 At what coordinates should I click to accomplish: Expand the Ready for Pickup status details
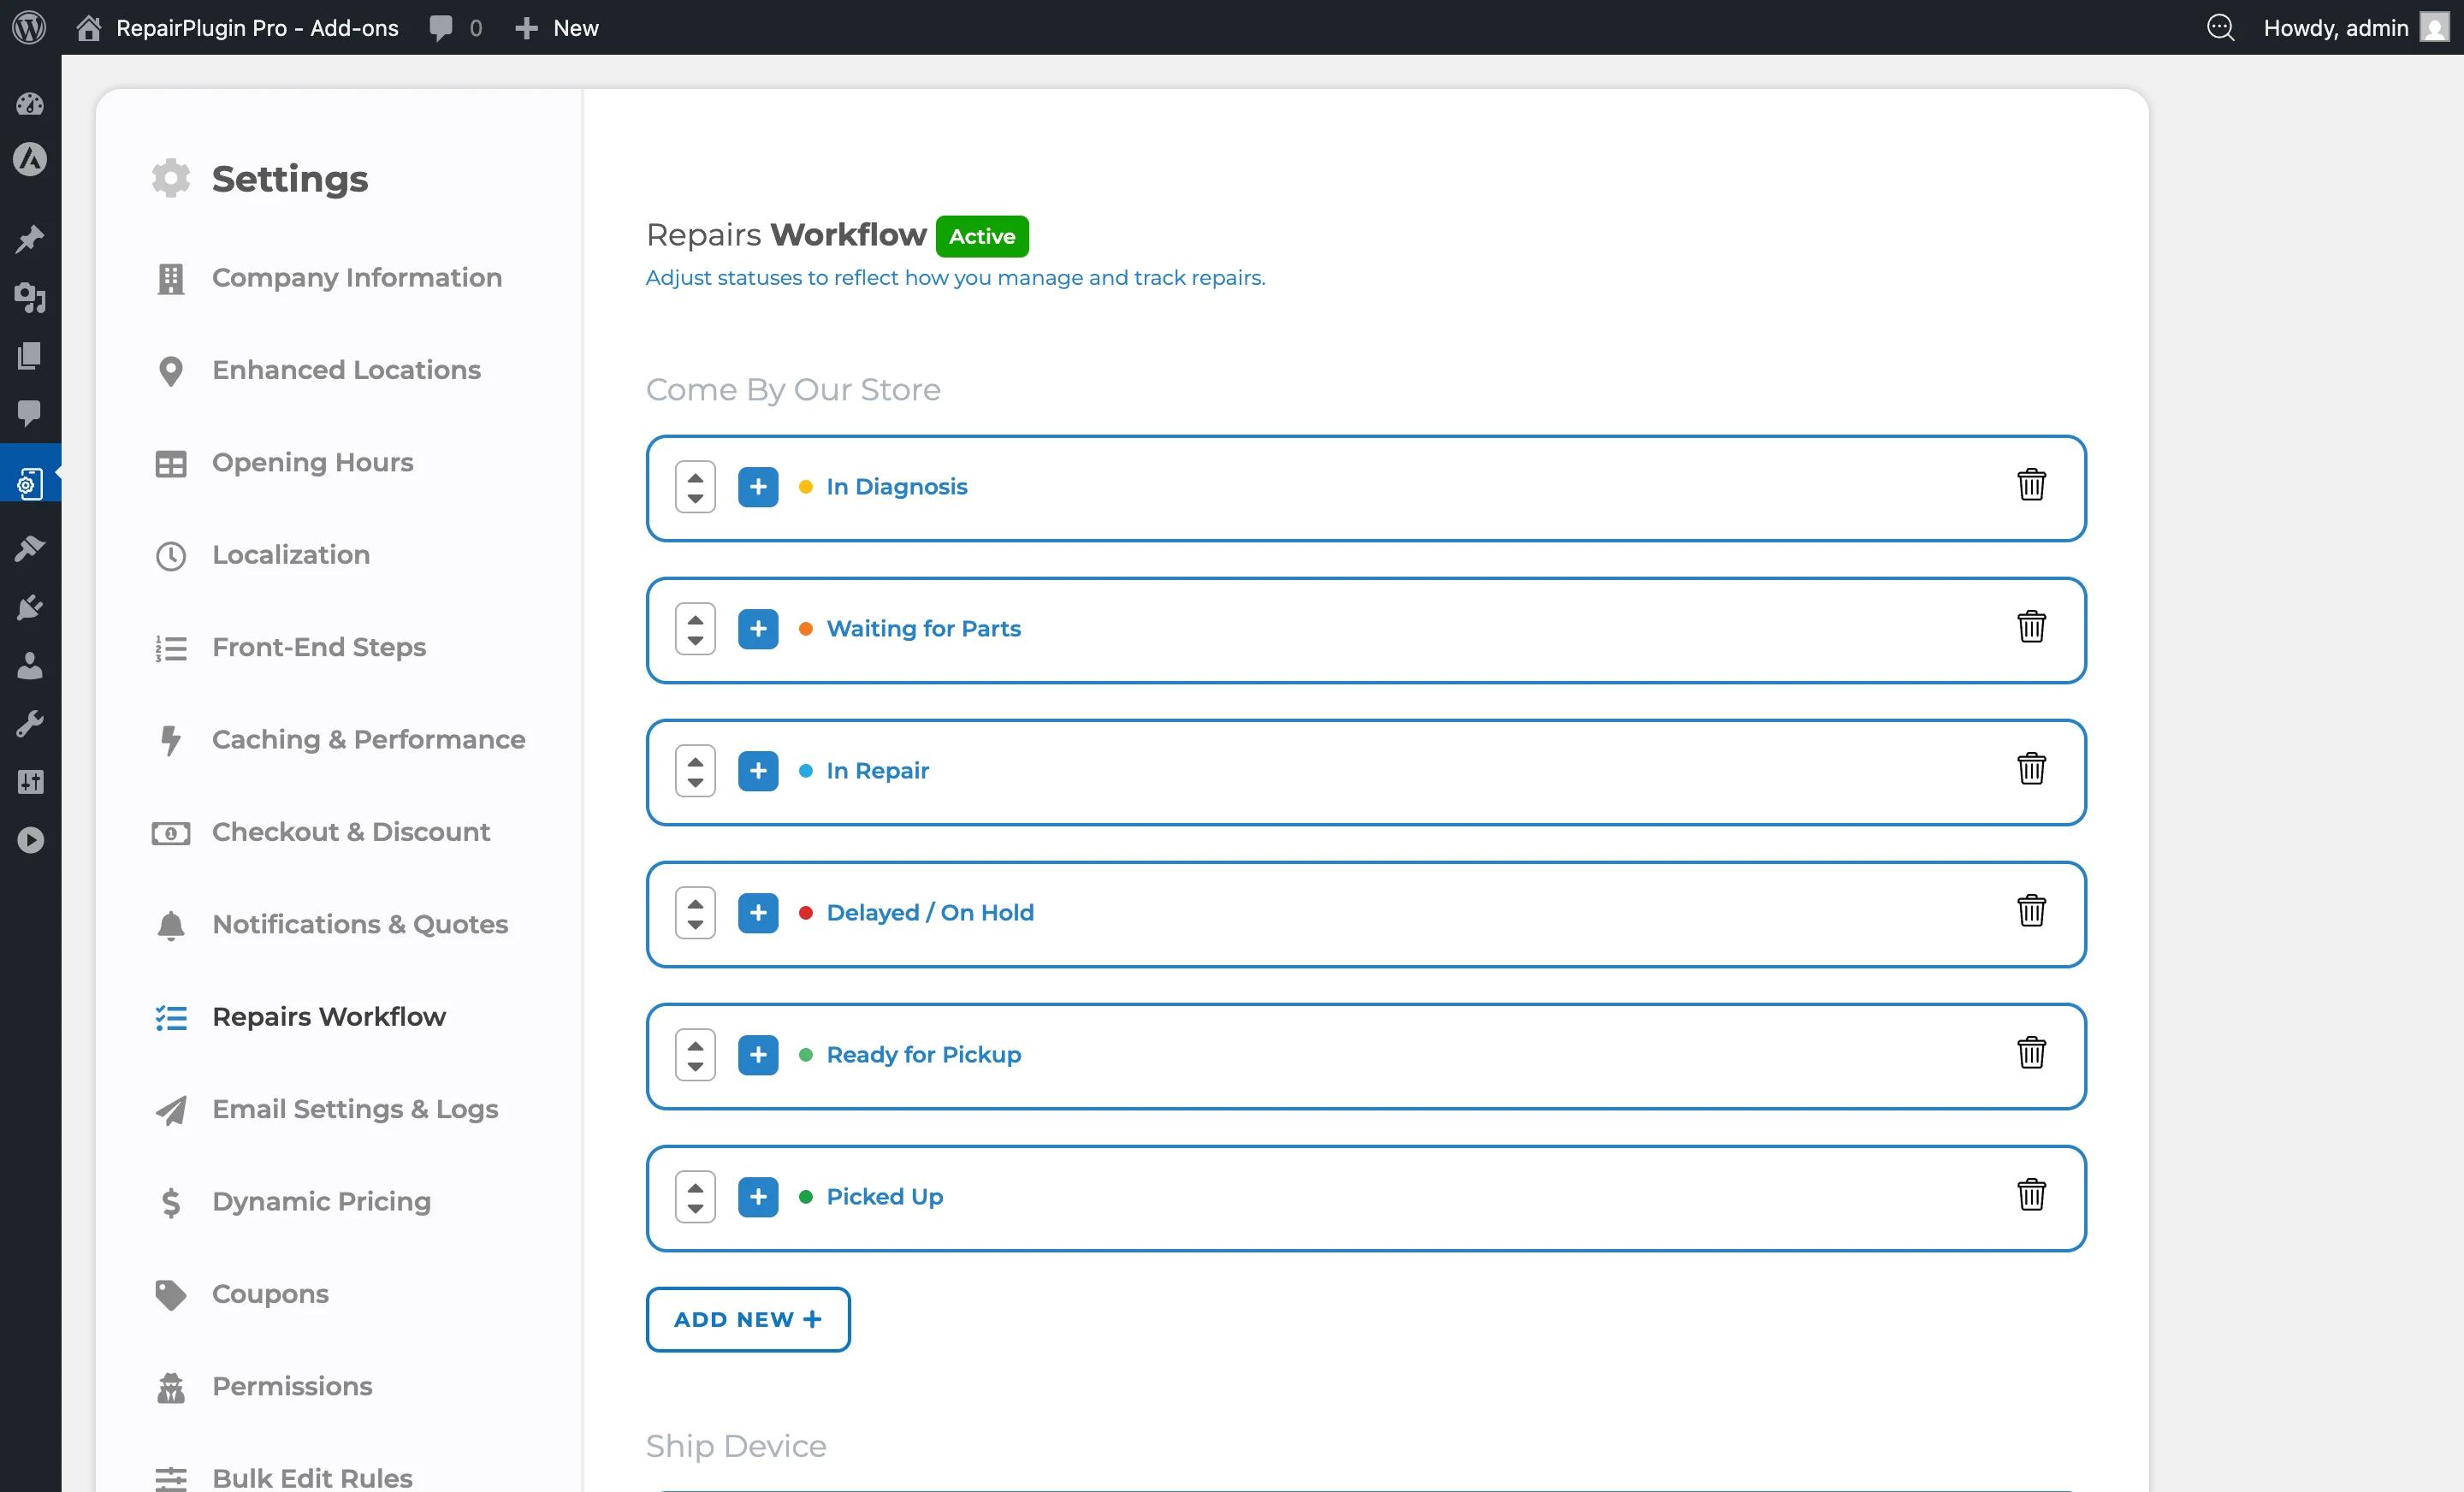[758, 1054]
